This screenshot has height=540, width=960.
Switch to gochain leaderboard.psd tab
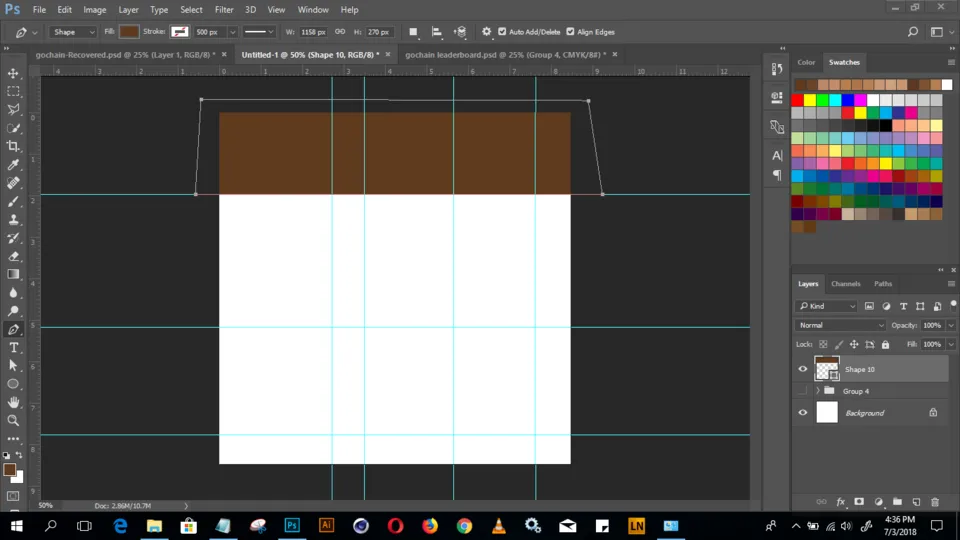pos(506,54)
